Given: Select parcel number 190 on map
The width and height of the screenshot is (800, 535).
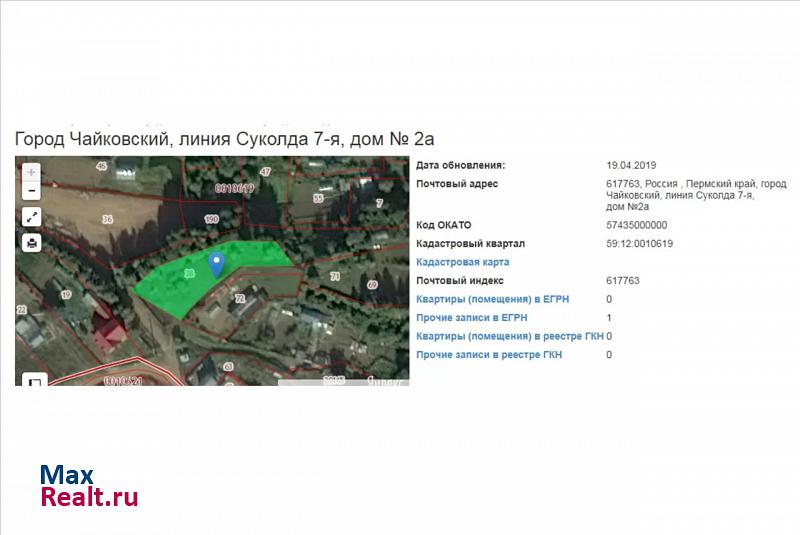Looking at the screenshot, I should [211, 219].
